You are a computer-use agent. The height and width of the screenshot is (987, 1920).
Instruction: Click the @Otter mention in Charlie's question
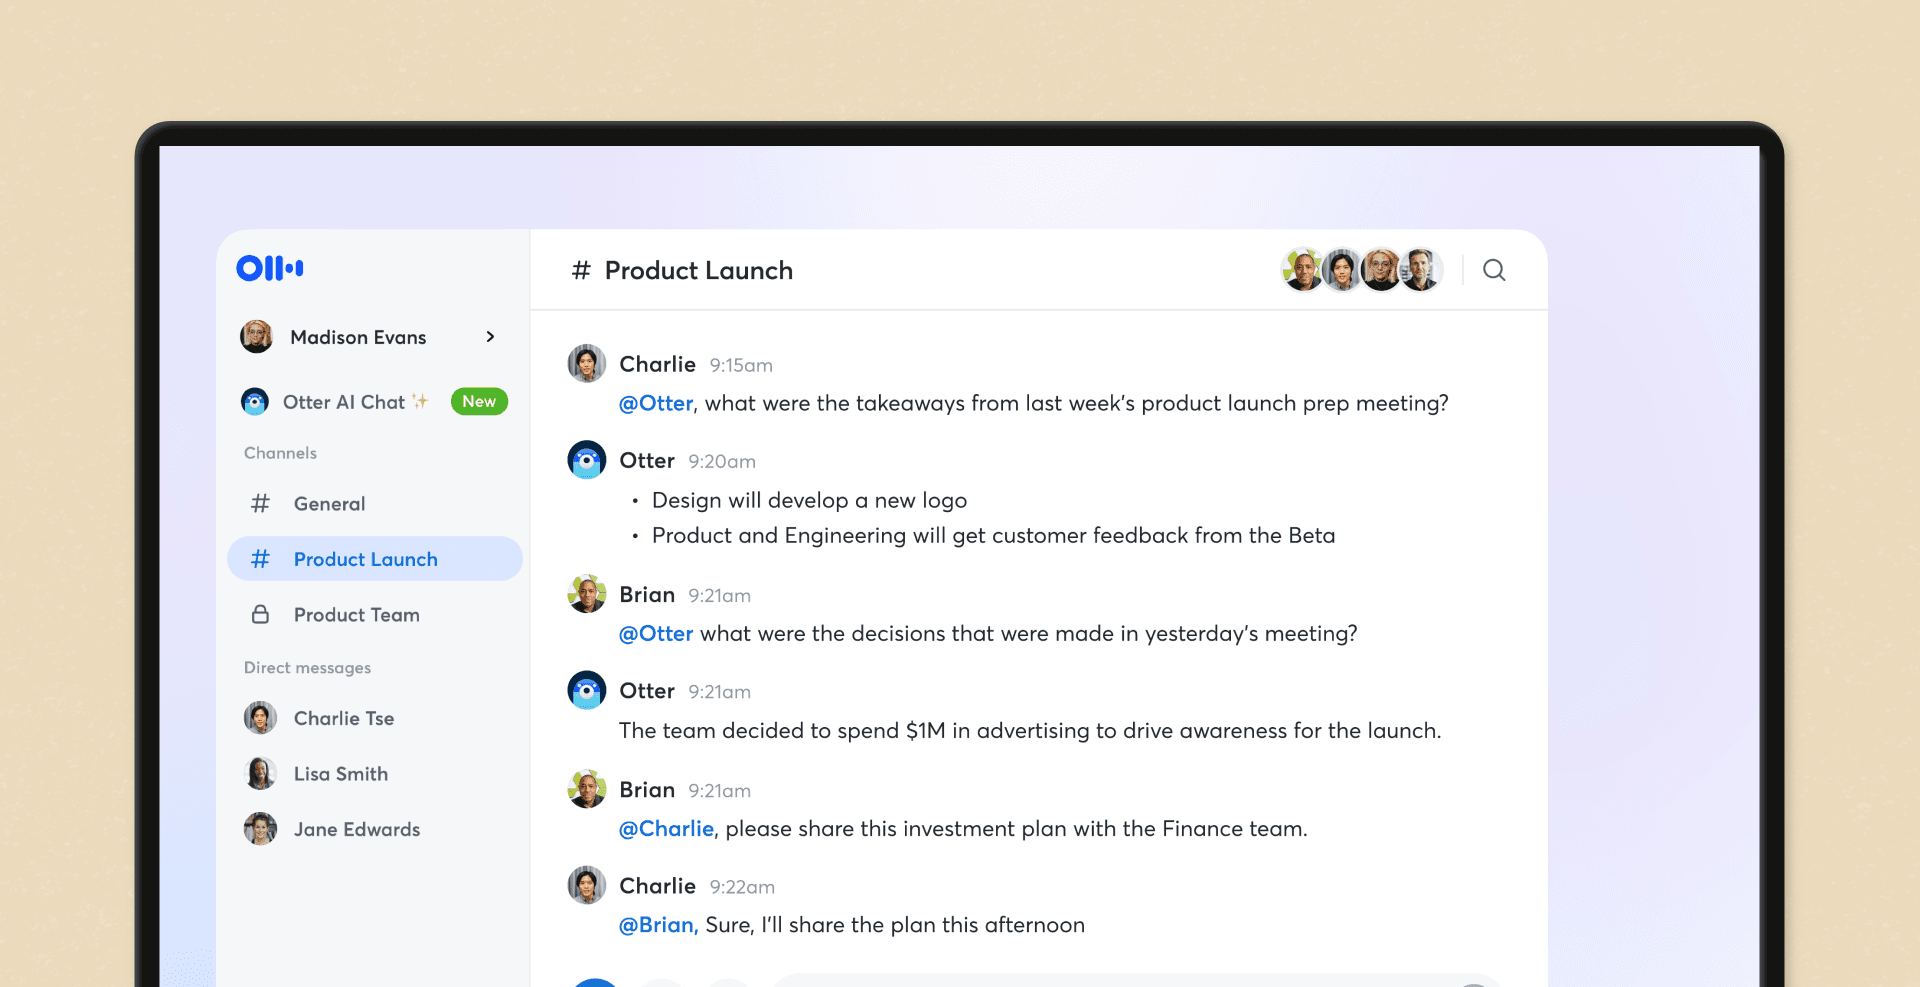pos(656,403)
